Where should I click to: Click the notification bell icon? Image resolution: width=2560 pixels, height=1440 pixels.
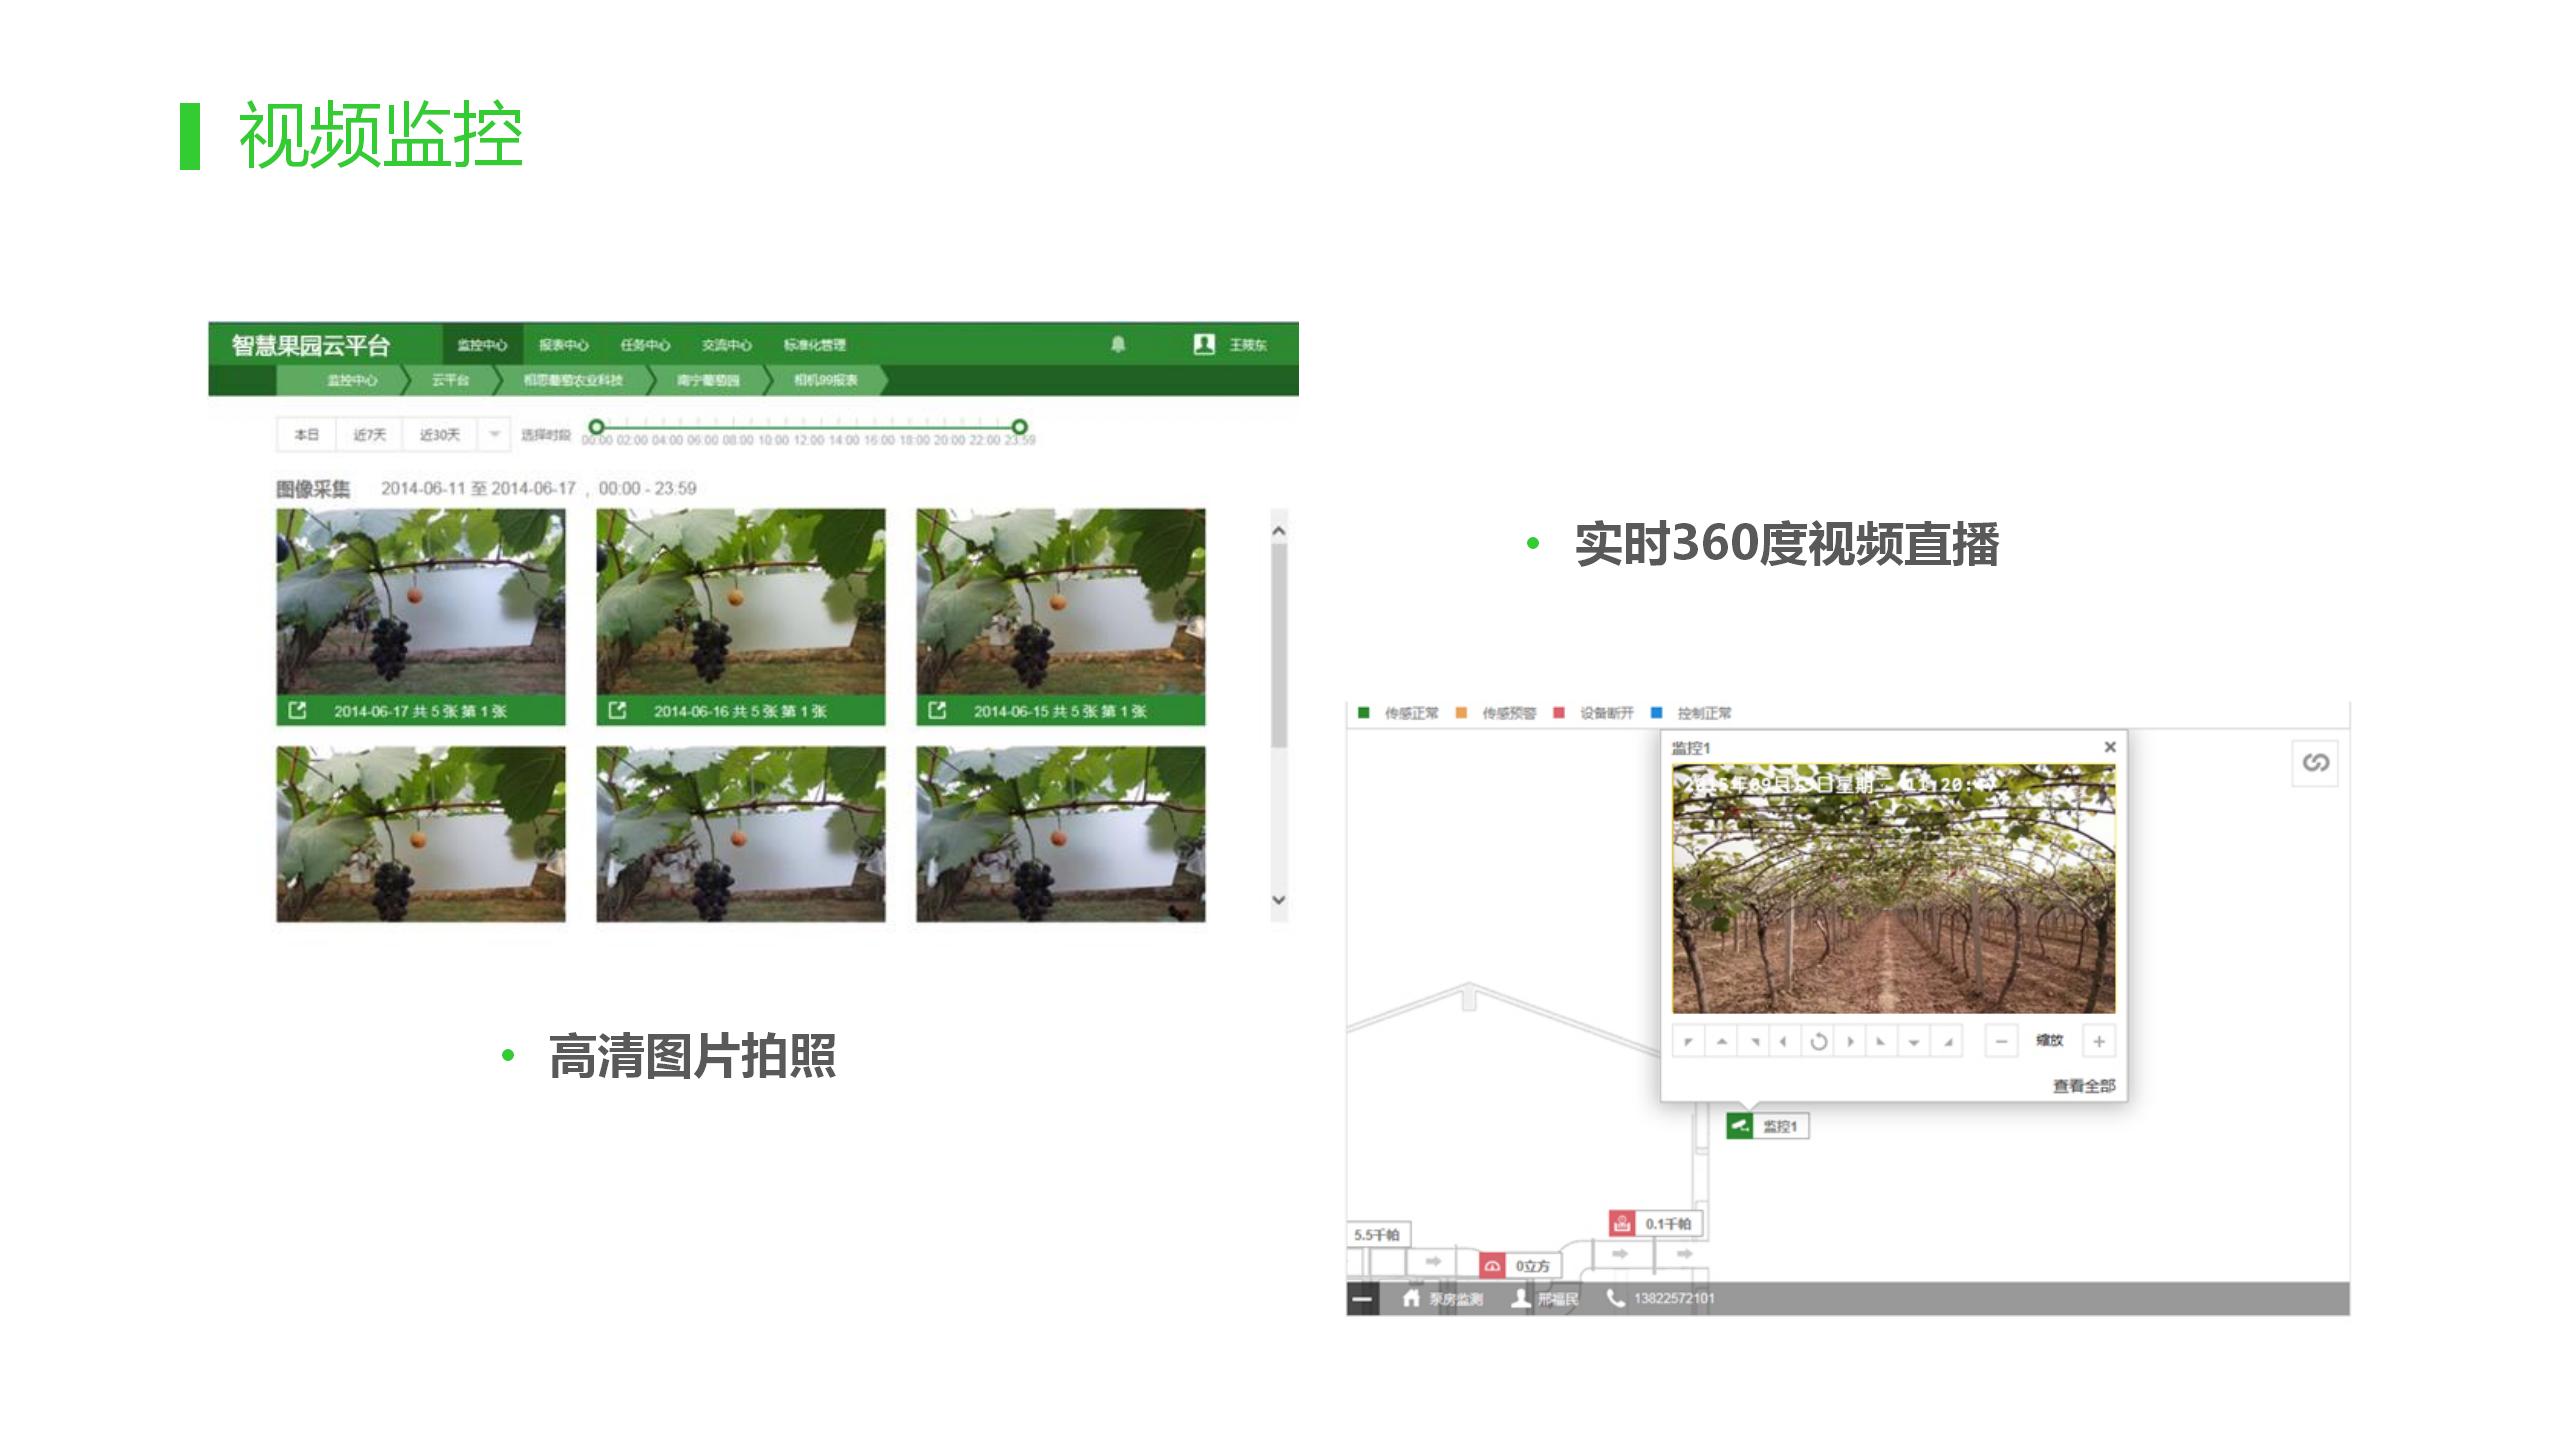1118,344
